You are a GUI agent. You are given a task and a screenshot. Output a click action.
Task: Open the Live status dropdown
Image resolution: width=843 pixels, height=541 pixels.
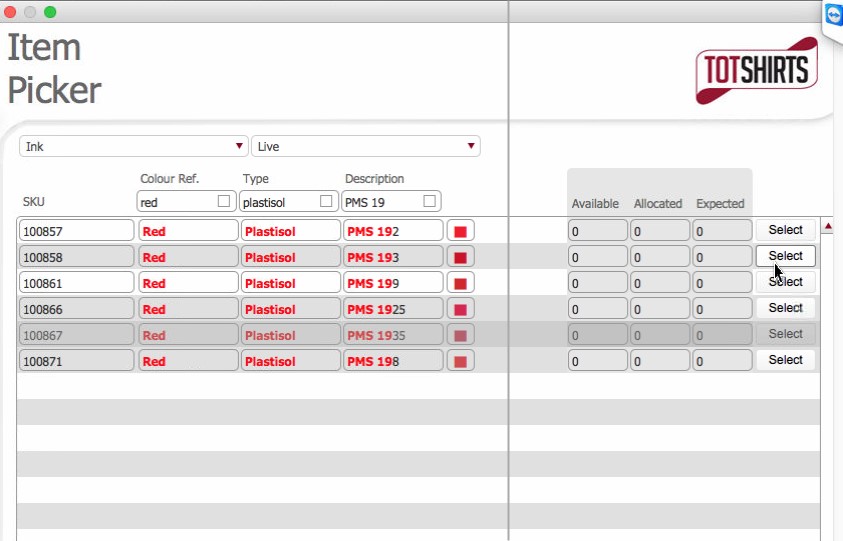365,147
